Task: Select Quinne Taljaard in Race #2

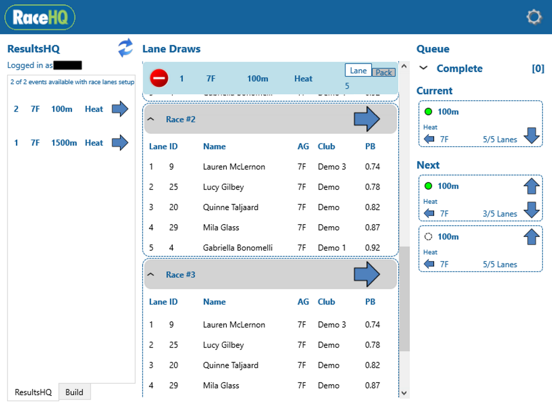Action: click(x=231, y=207)
